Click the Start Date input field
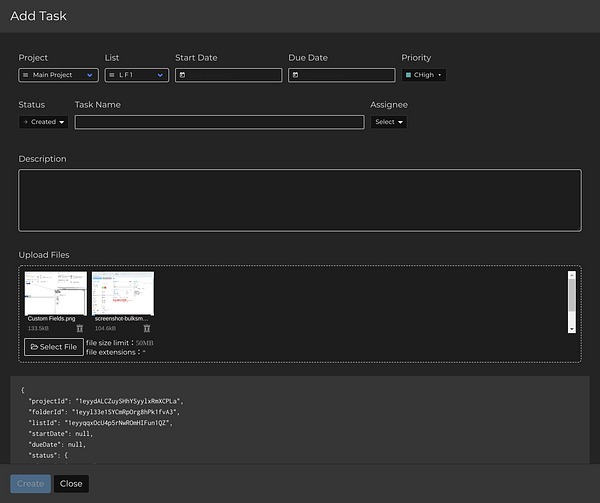The height and width of the screenshot is (503, 600). click(x=229, y=75)
